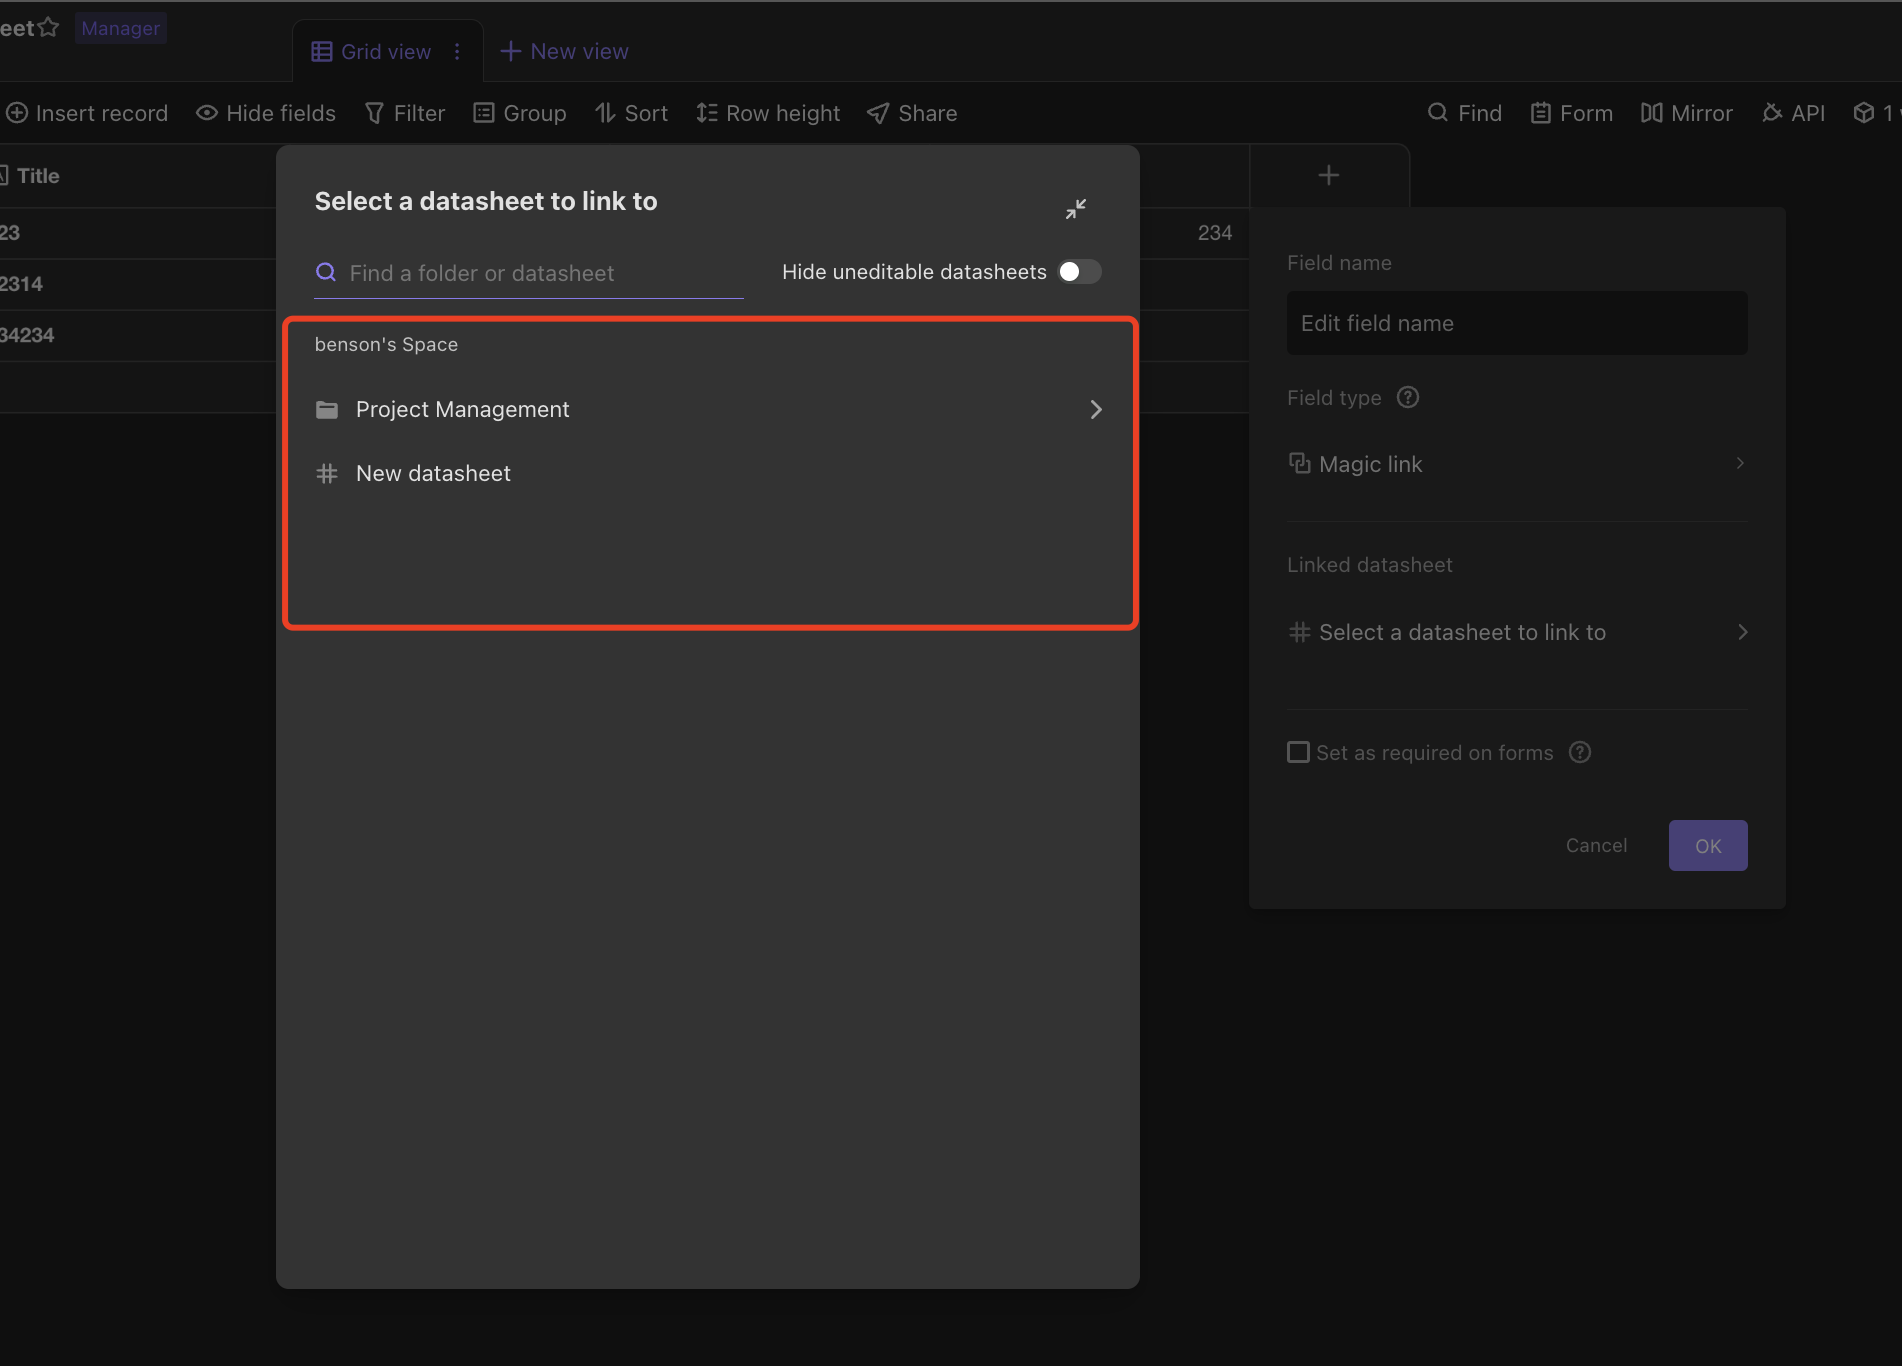Click the Mirror icon in toolbar

tap(1652, 113)
